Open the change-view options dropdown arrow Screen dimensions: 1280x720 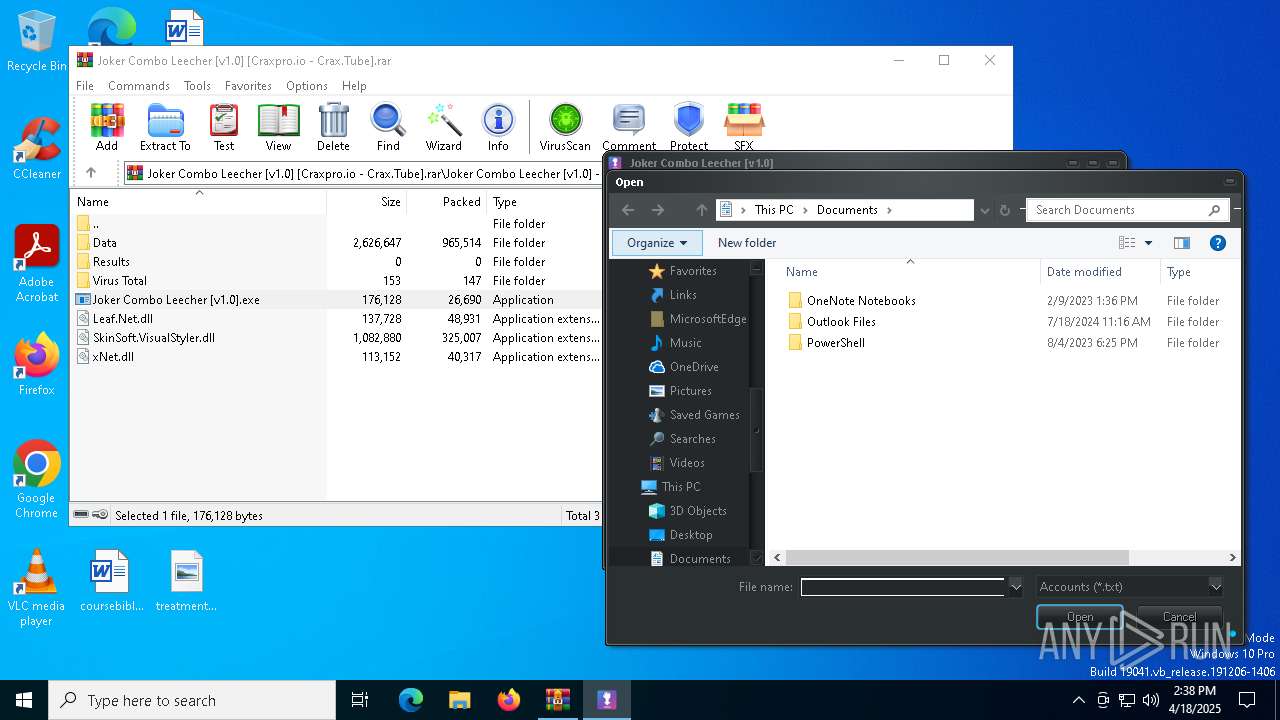tap(1148, 243)
